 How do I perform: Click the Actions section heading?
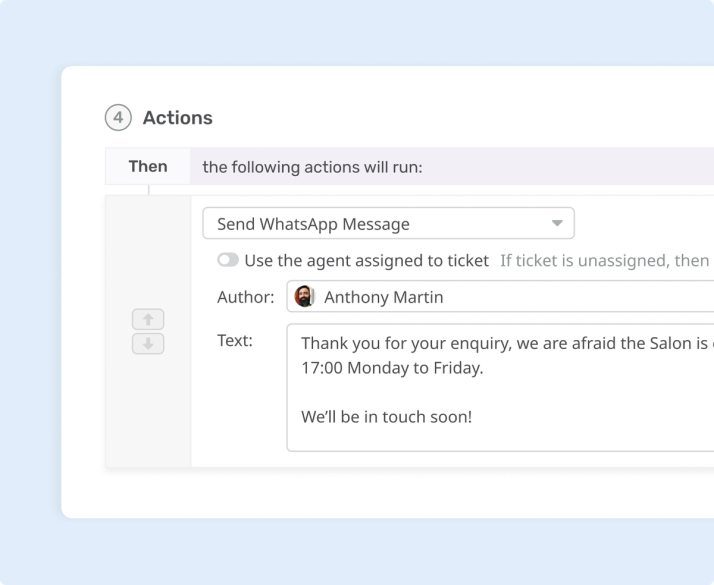(x=178, y=117)
